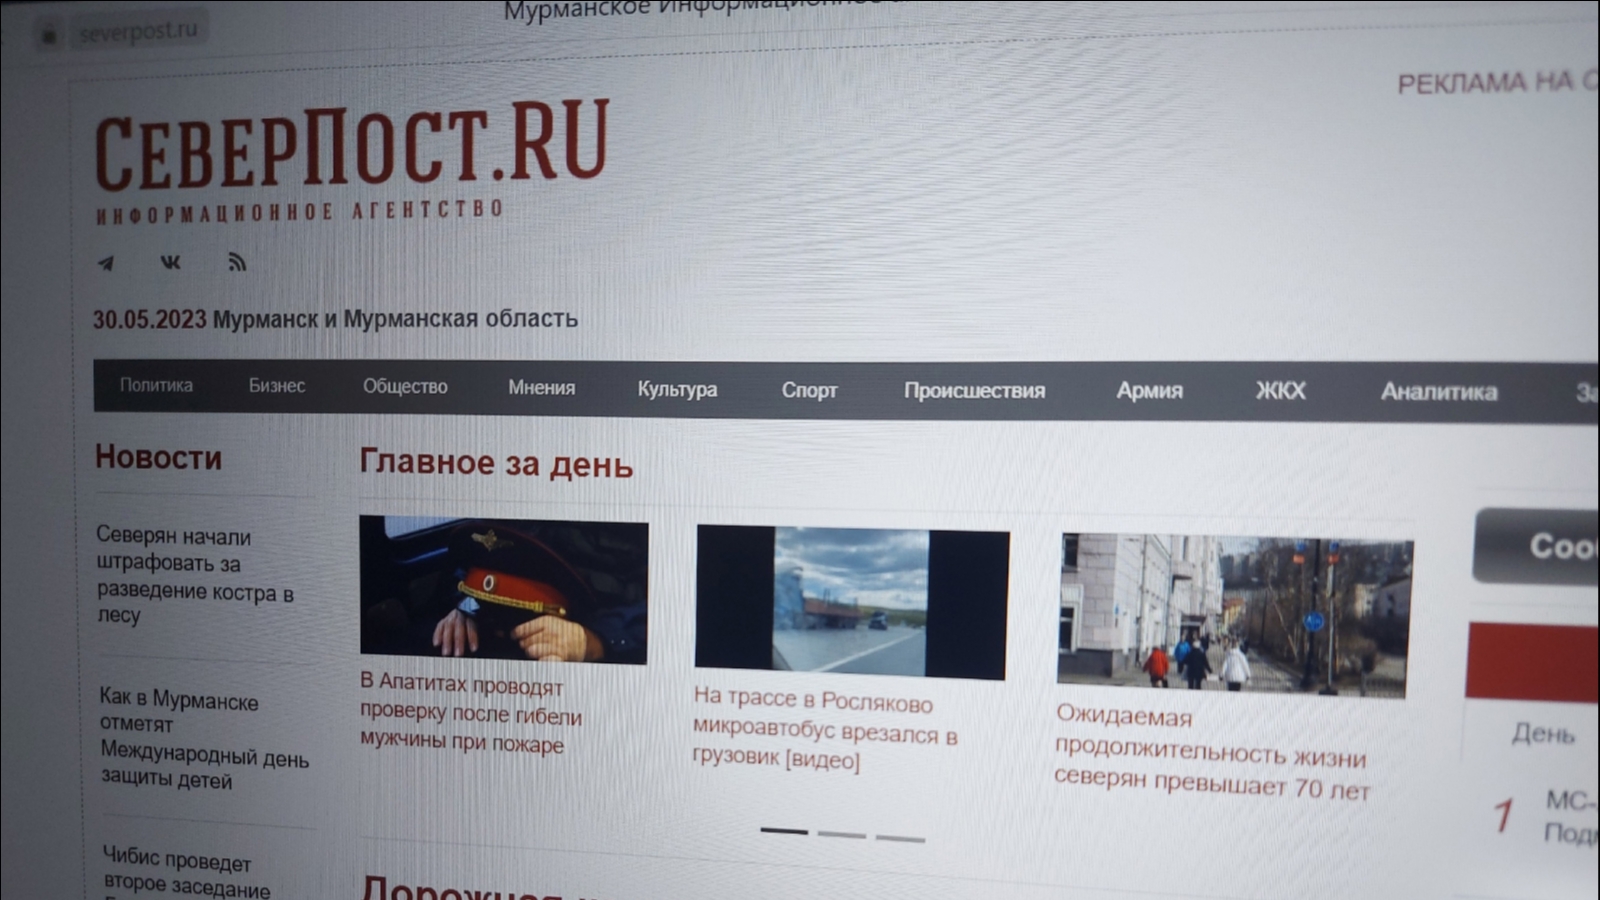Image resolution: width=1600 pixels, height=900 pixels.
Task: Open the street pedestrians photo thumbnail
Action: pyautogui.click(x=1235, y=615)
